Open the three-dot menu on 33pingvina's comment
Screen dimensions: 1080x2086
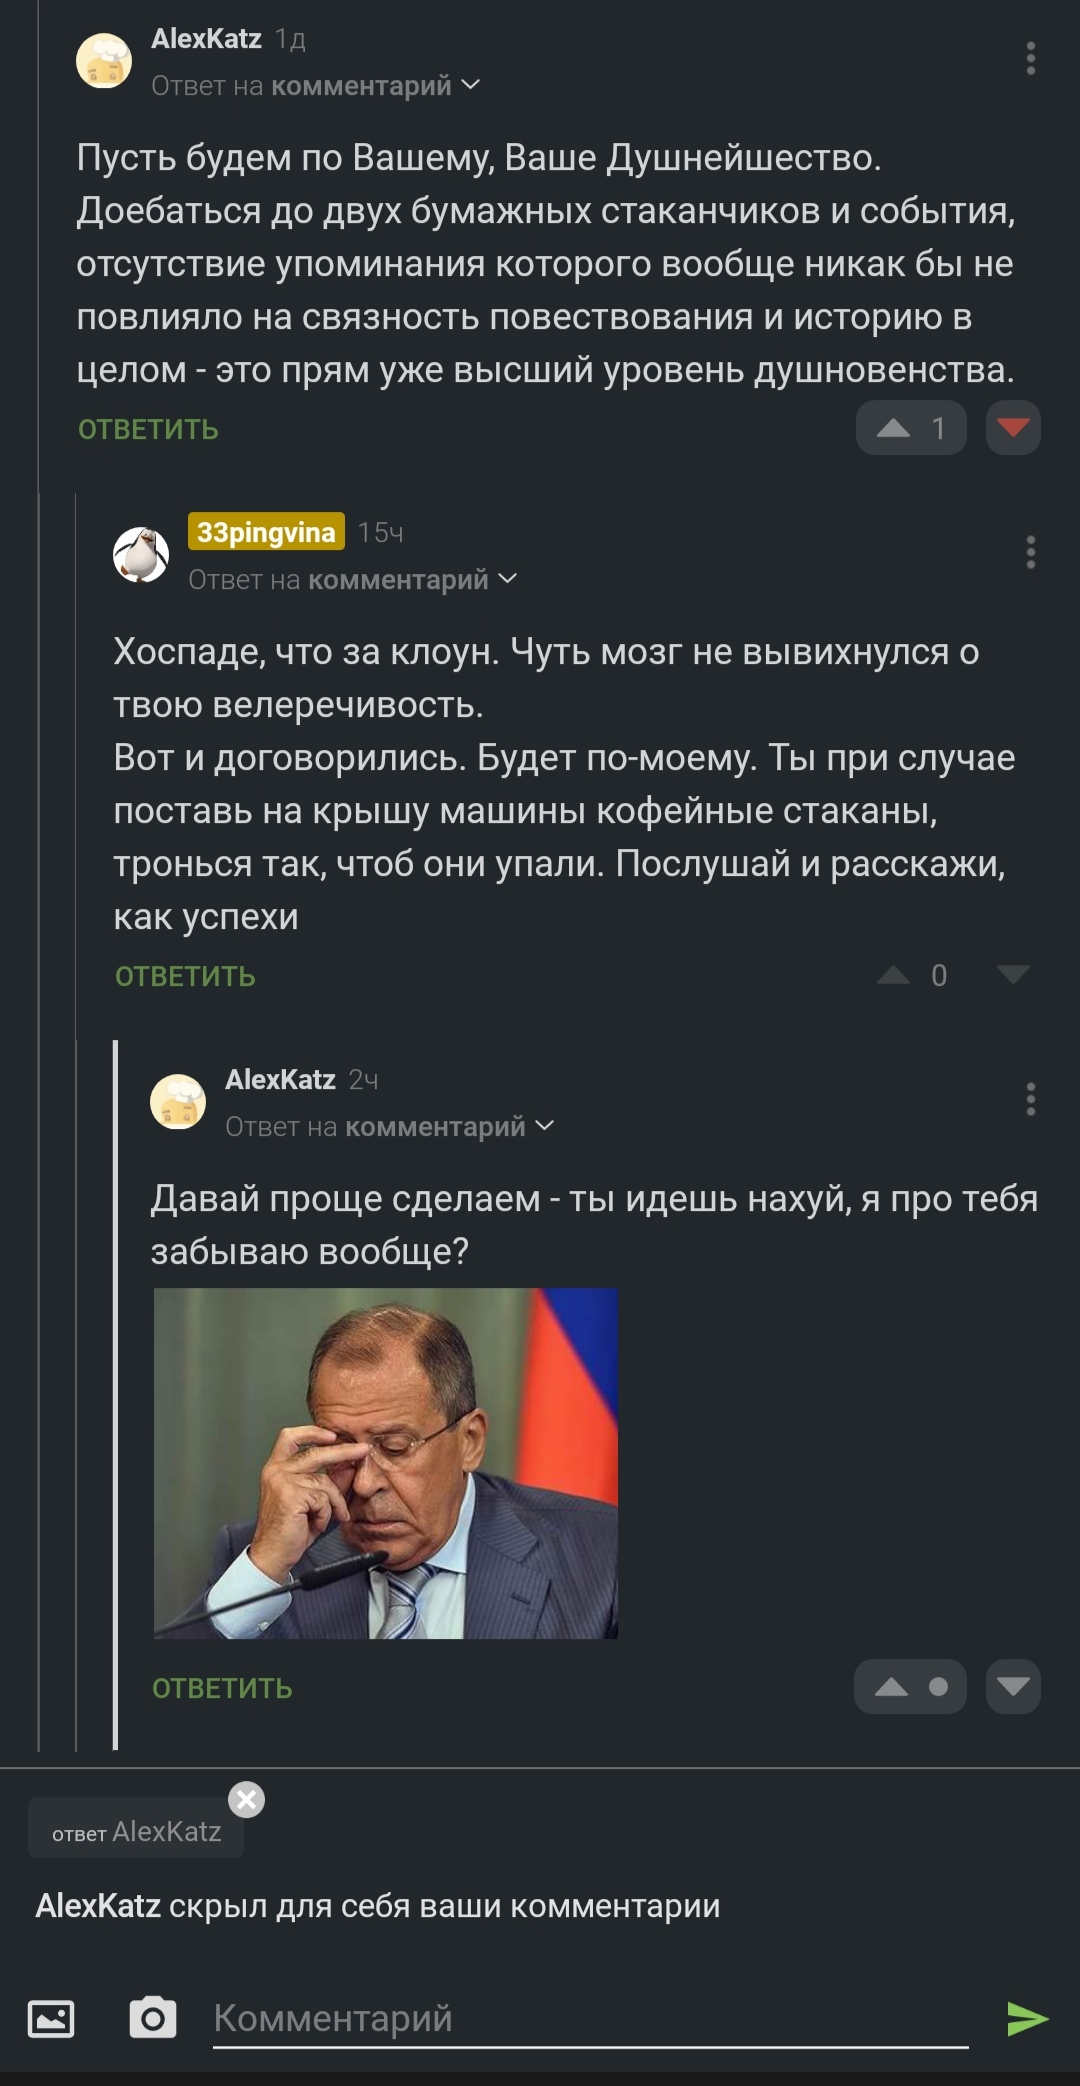pyautogui.click(x=1030, y=553)
